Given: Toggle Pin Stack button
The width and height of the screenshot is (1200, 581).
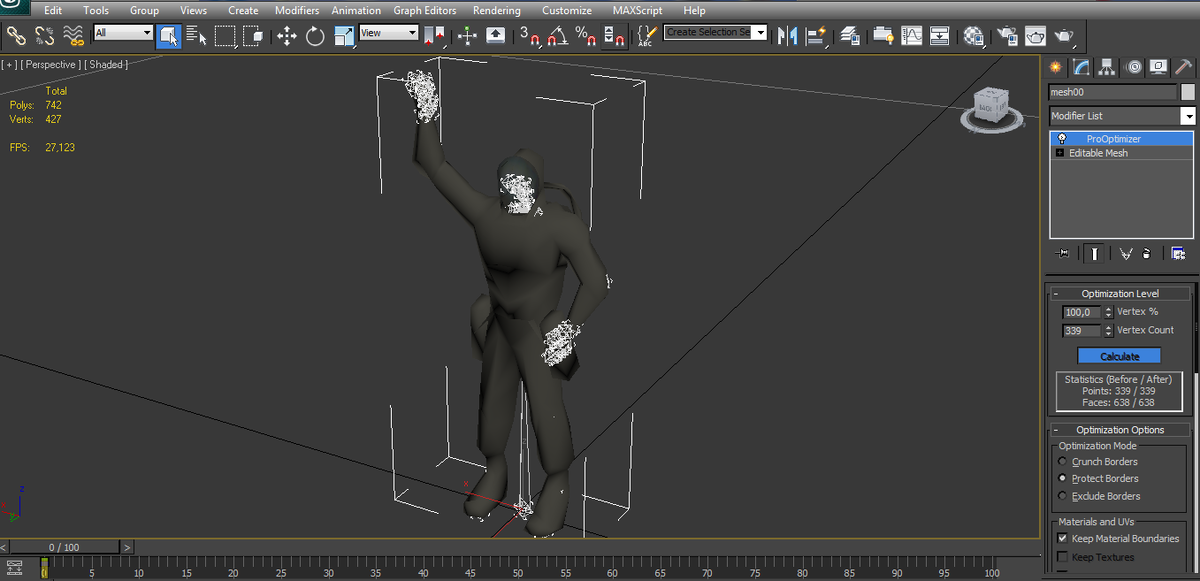Looking at the screenshot, I should tap(1062, 254).
